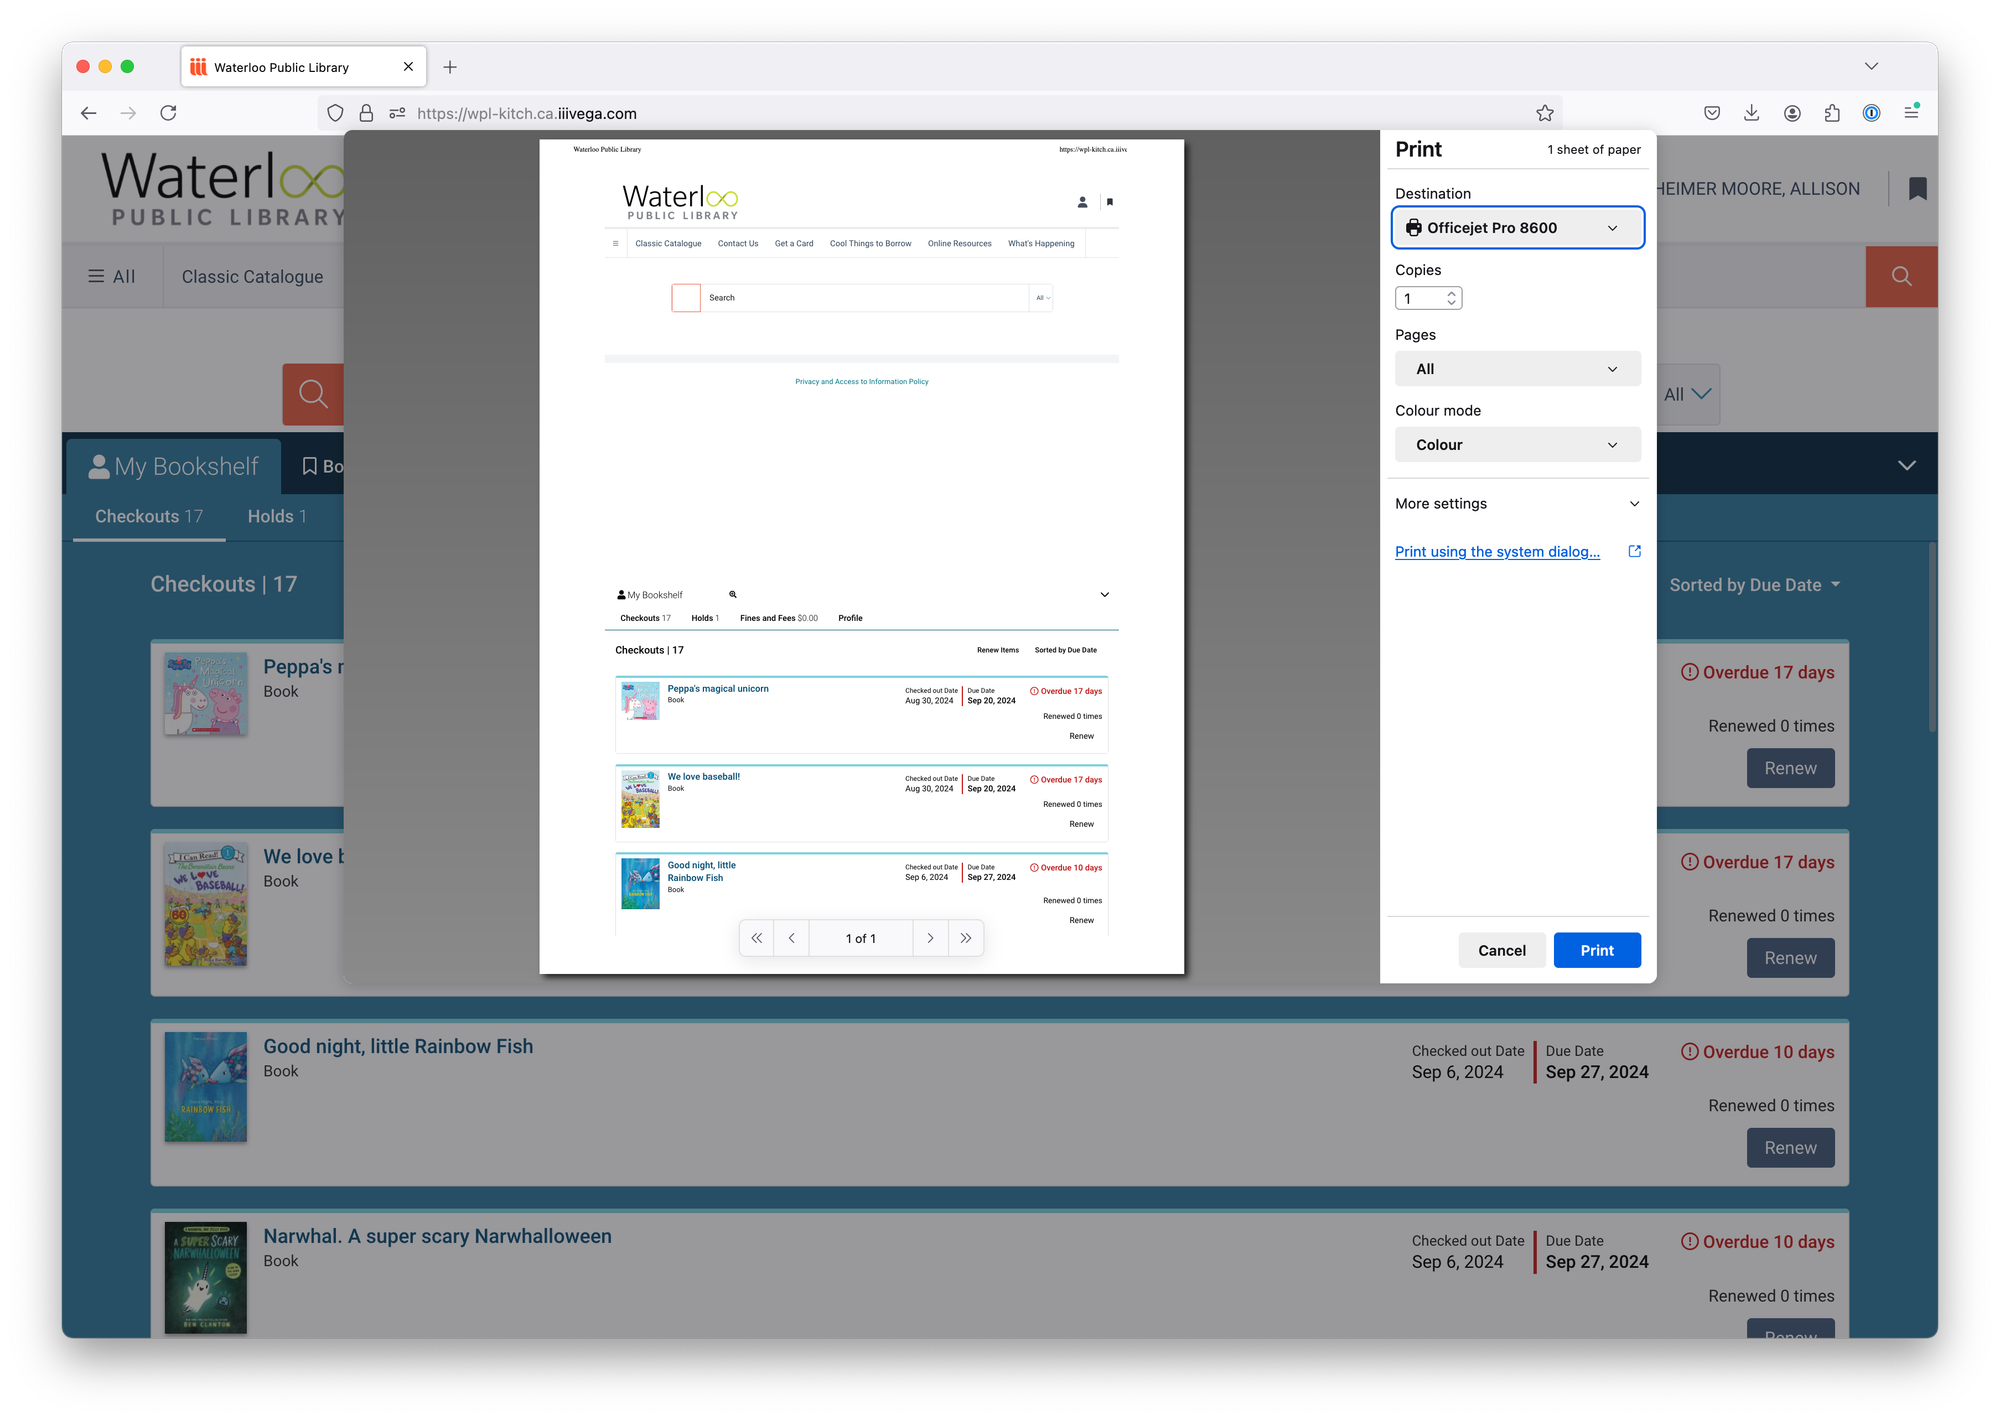
Task: Cancel the print dialog
Action: 1502,950
